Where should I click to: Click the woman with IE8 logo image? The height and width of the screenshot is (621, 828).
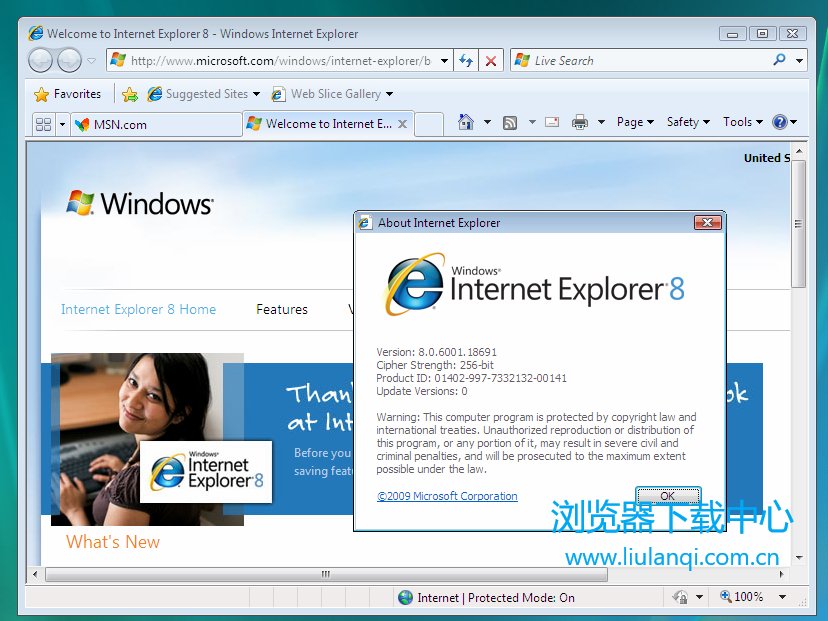point(147,439)
